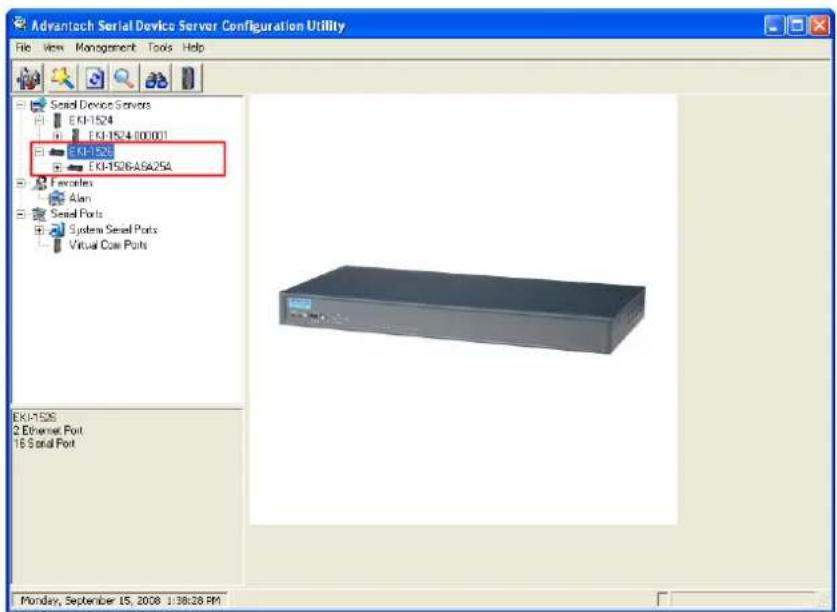Click the star wand toolbar icon
The width and height of the screenshot is (837, 612).
tap(63, 79)
